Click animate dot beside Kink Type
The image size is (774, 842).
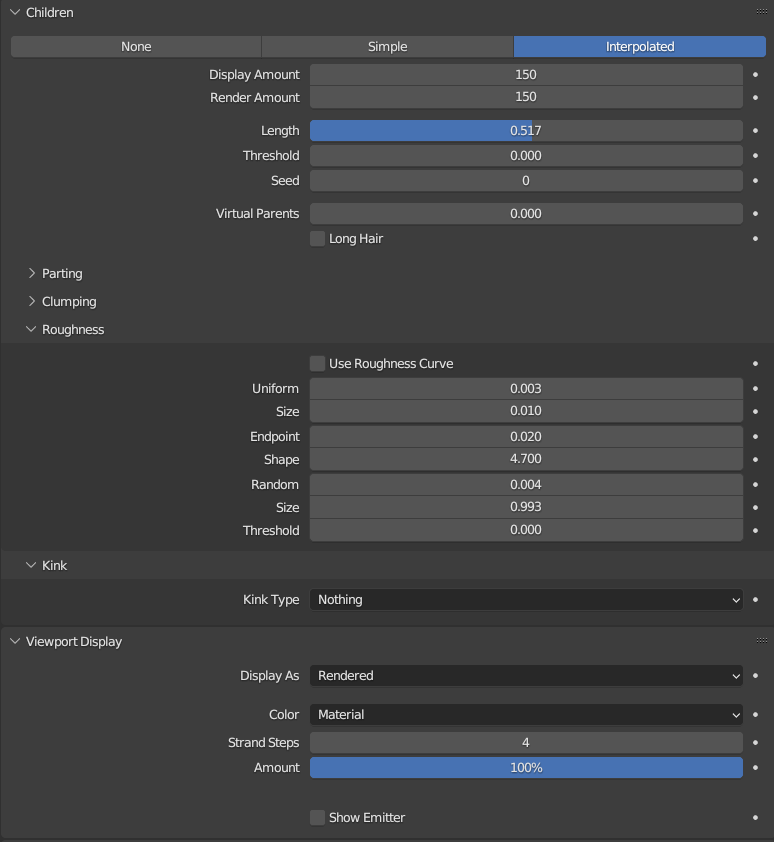pos(755,600)
